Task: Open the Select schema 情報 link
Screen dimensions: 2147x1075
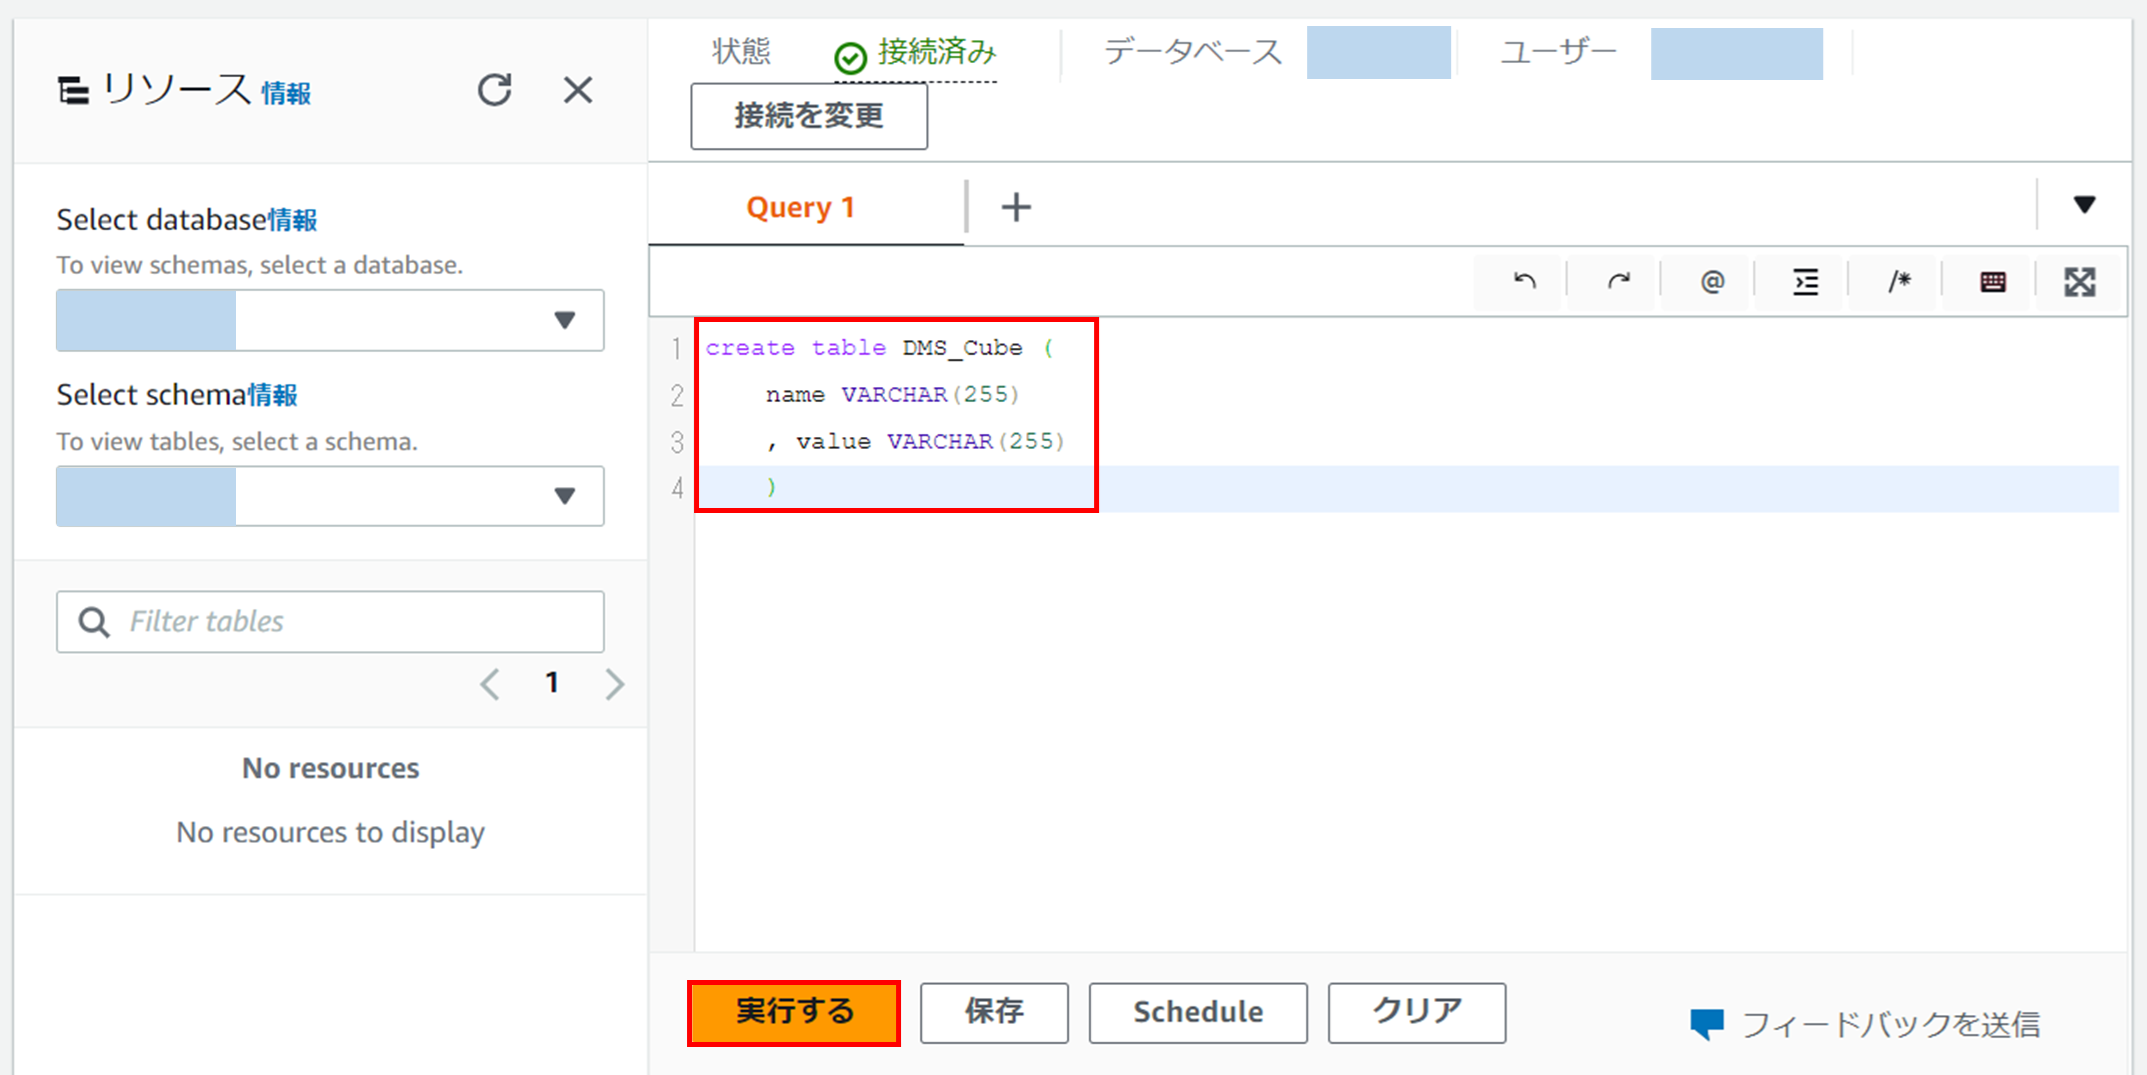Action: pos(273,395)
